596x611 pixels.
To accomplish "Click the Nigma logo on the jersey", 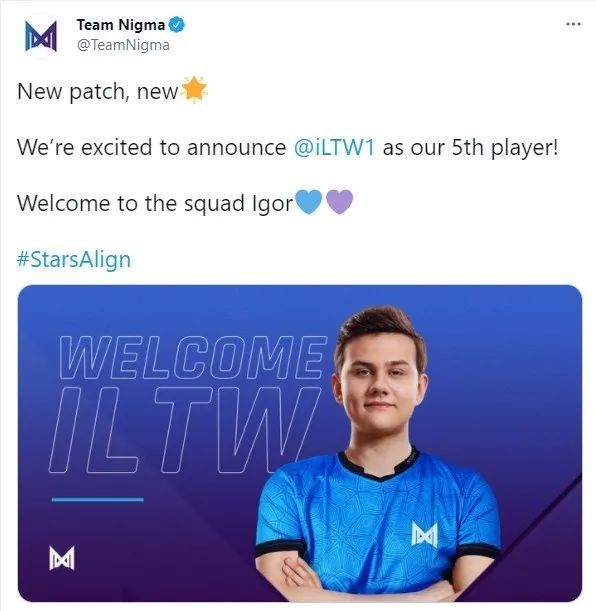I will tap(425, 535).
